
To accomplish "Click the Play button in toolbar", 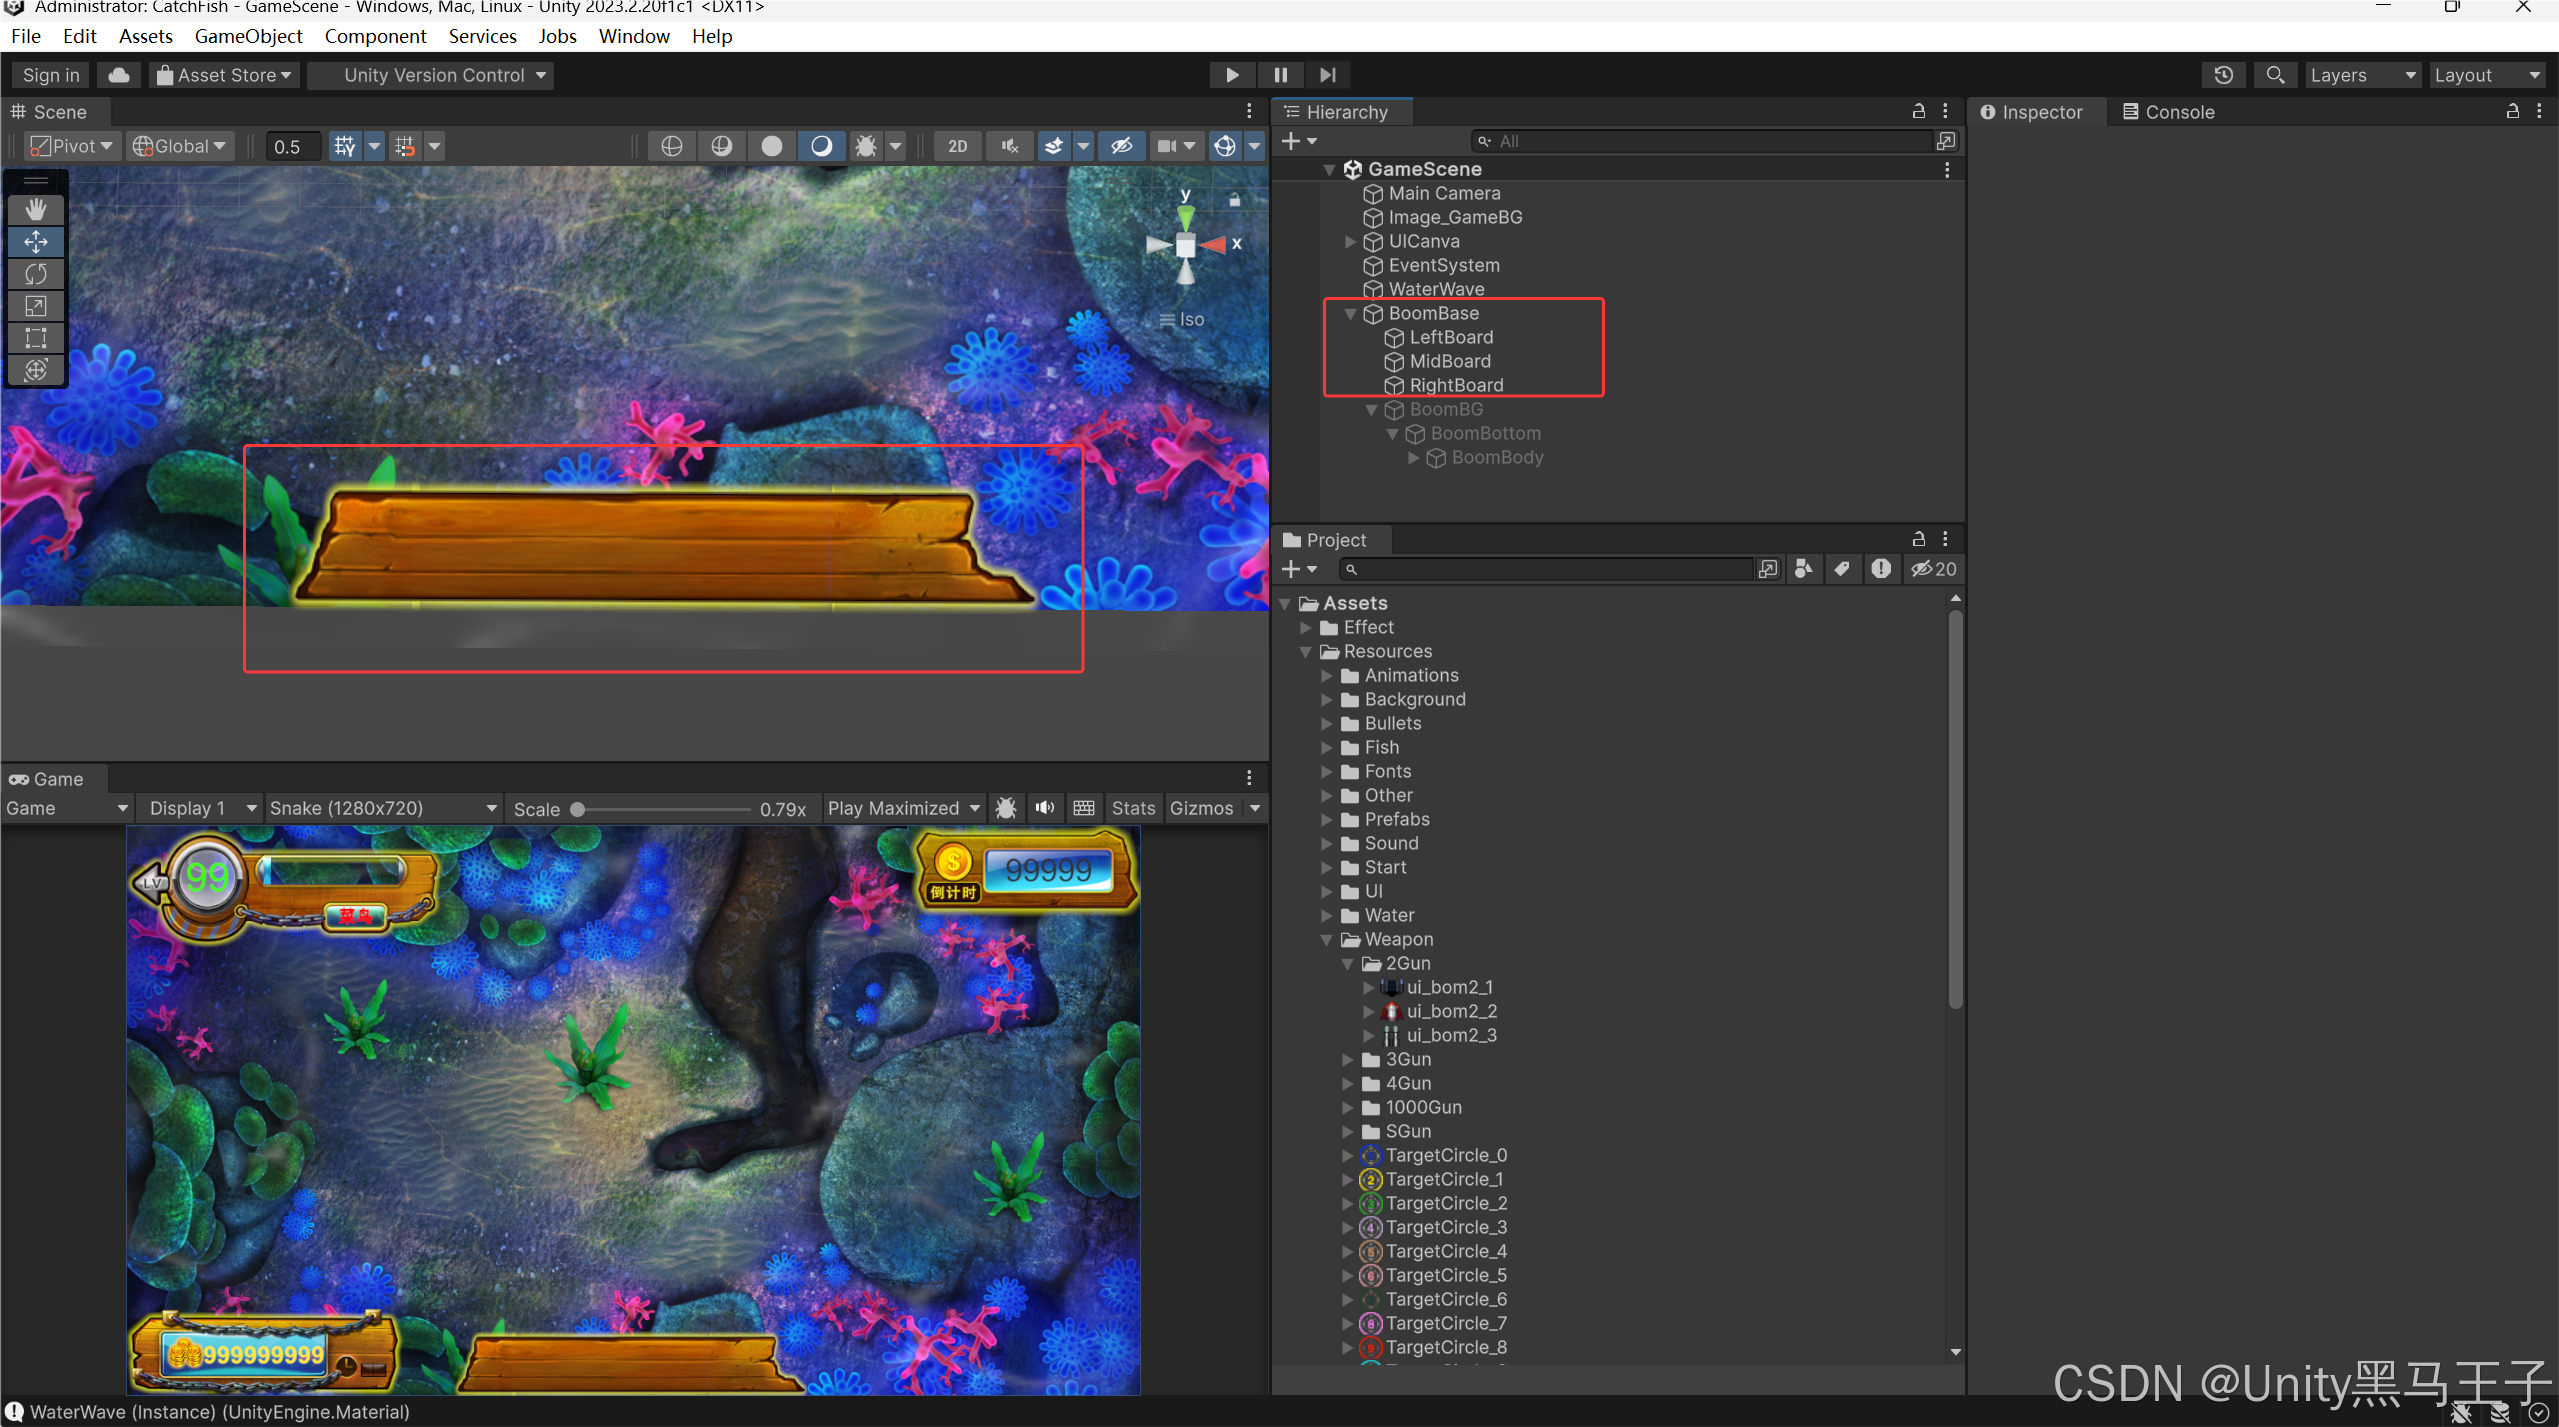I will pos(1232,75).
